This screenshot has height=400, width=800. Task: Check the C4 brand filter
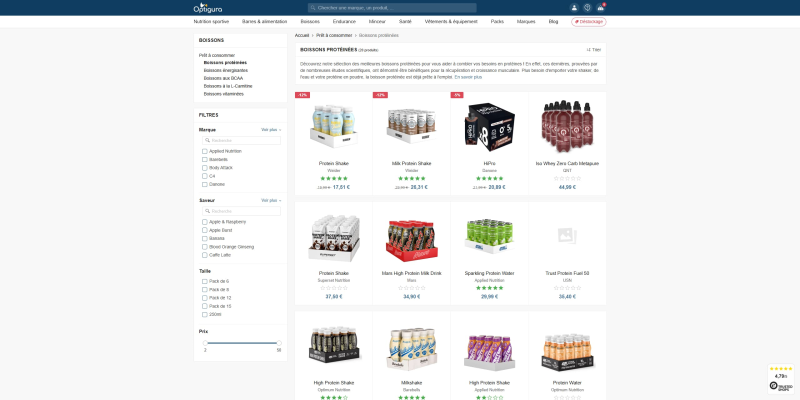(205, 176)
